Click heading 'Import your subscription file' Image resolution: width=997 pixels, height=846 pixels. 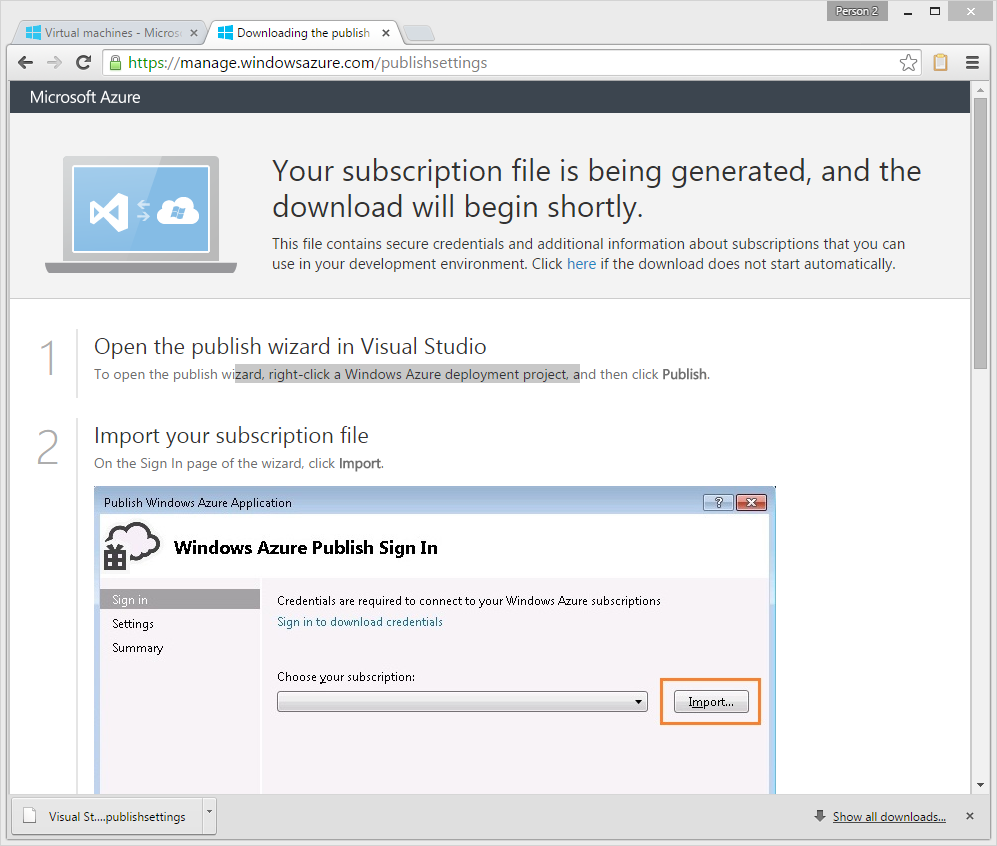[x=231, y=435]
